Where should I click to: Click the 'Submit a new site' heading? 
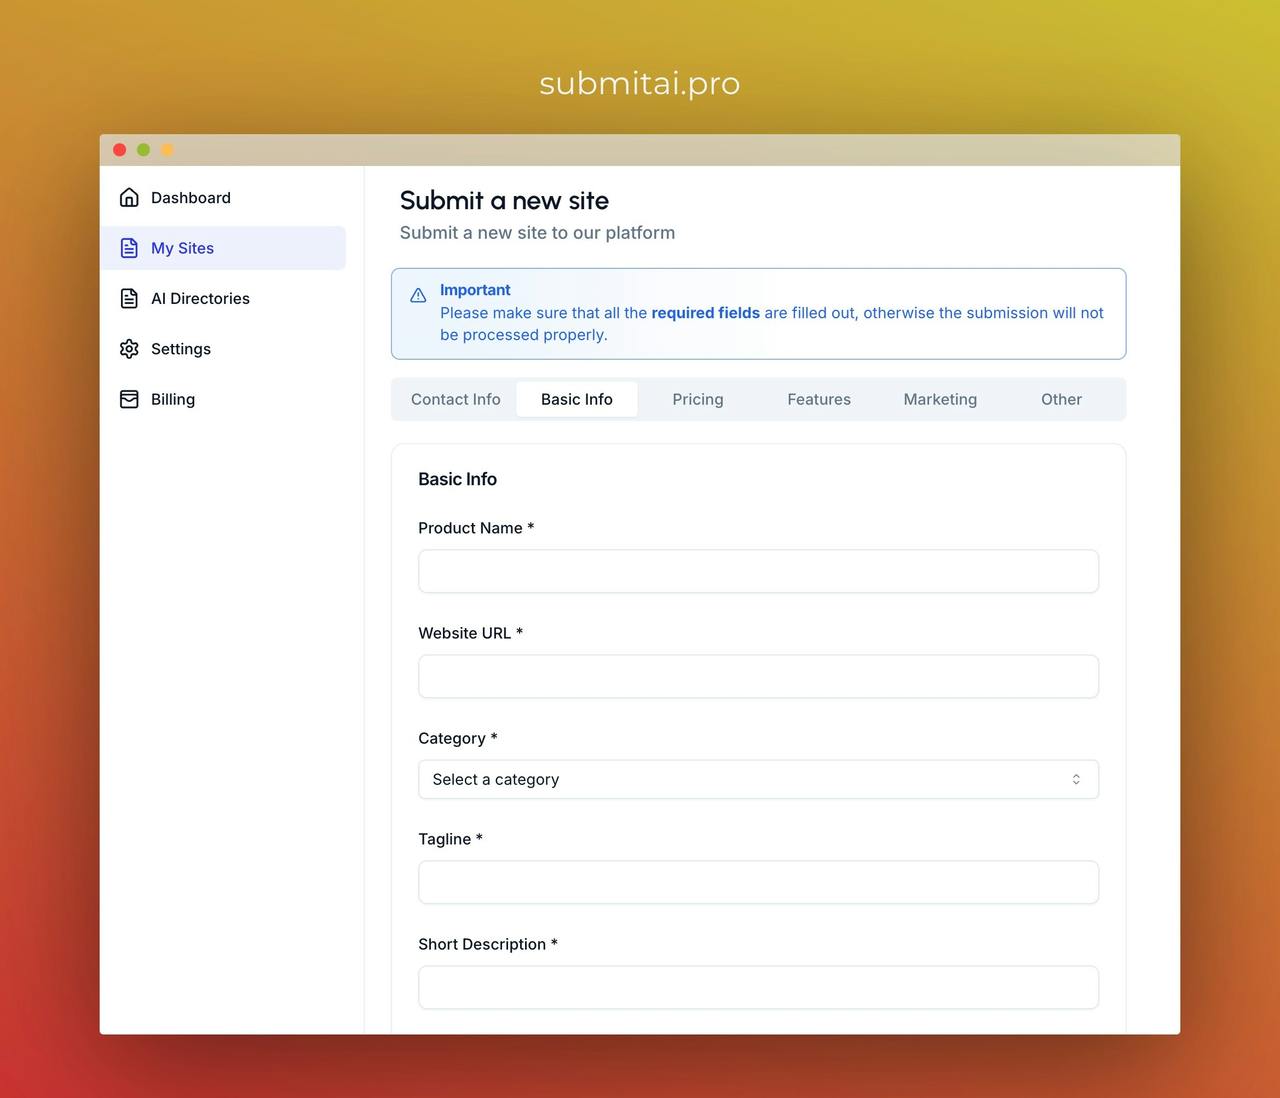coord(504,201)
